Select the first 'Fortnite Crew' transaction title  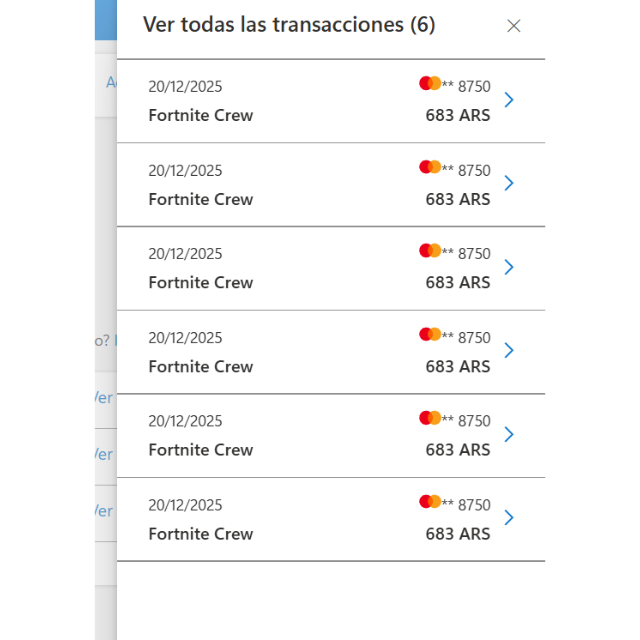point(201,115)
